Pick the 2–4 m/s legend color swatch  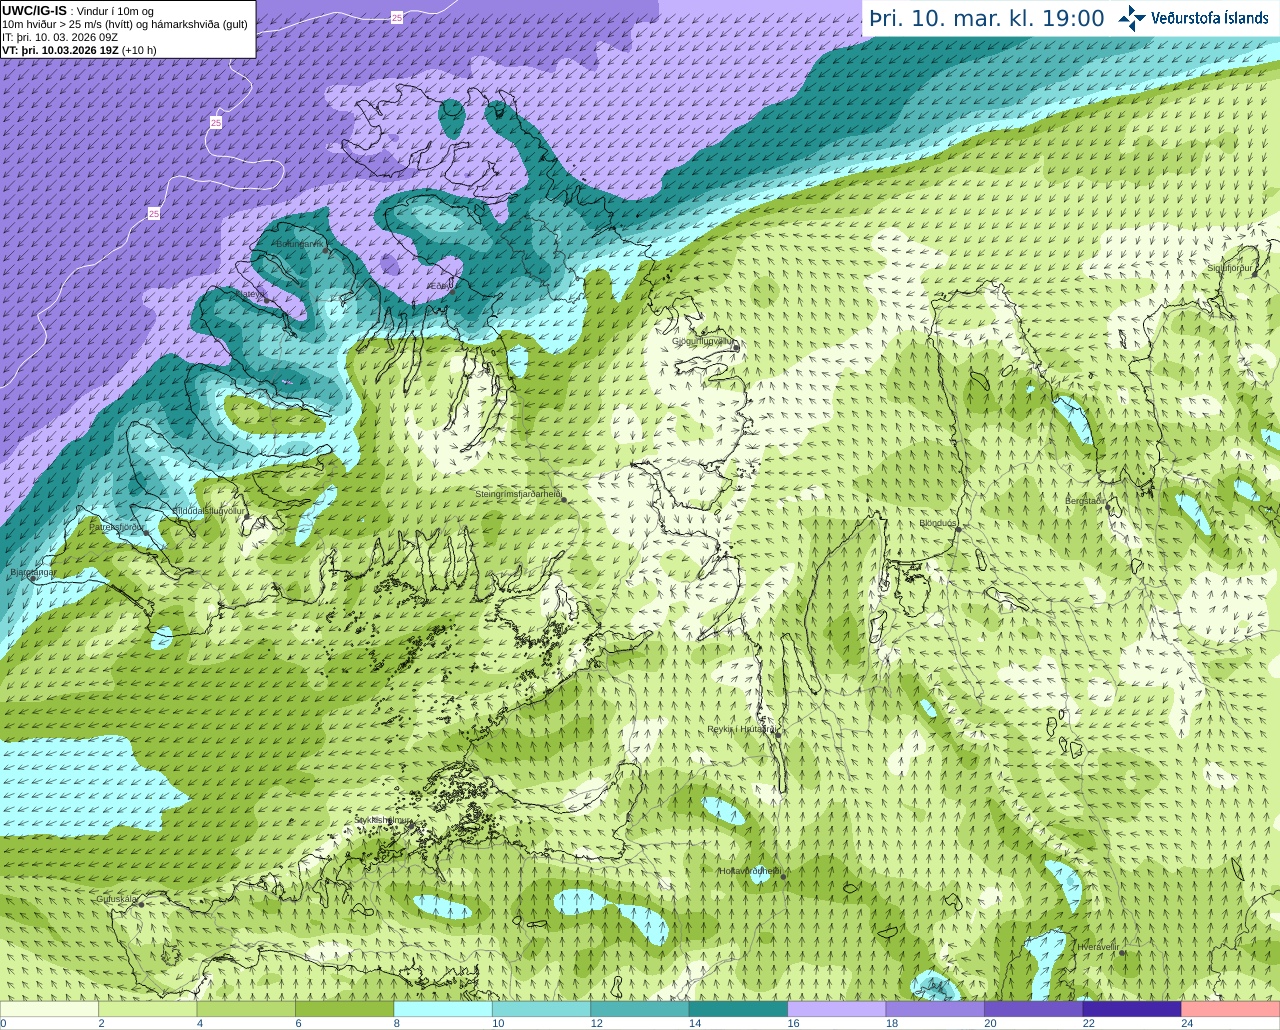click(x=147, y=1008)
